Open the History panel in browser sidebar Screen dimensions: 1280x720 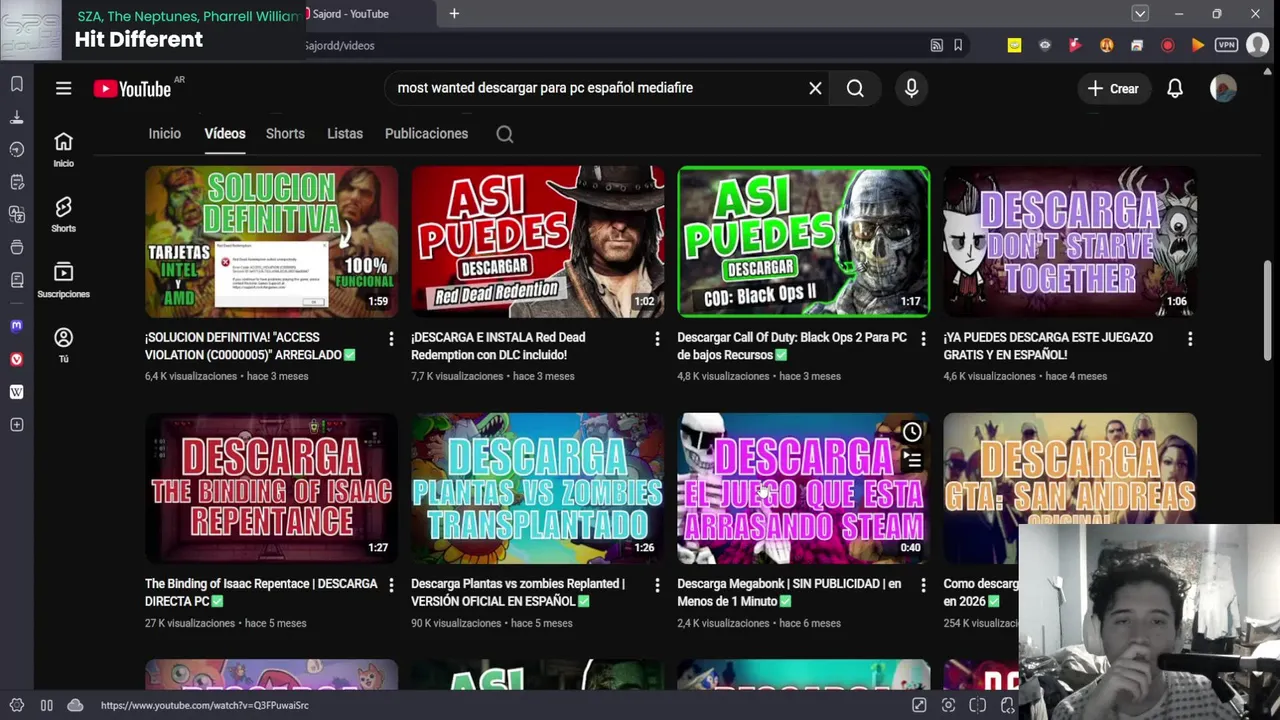tap(17, 149)
